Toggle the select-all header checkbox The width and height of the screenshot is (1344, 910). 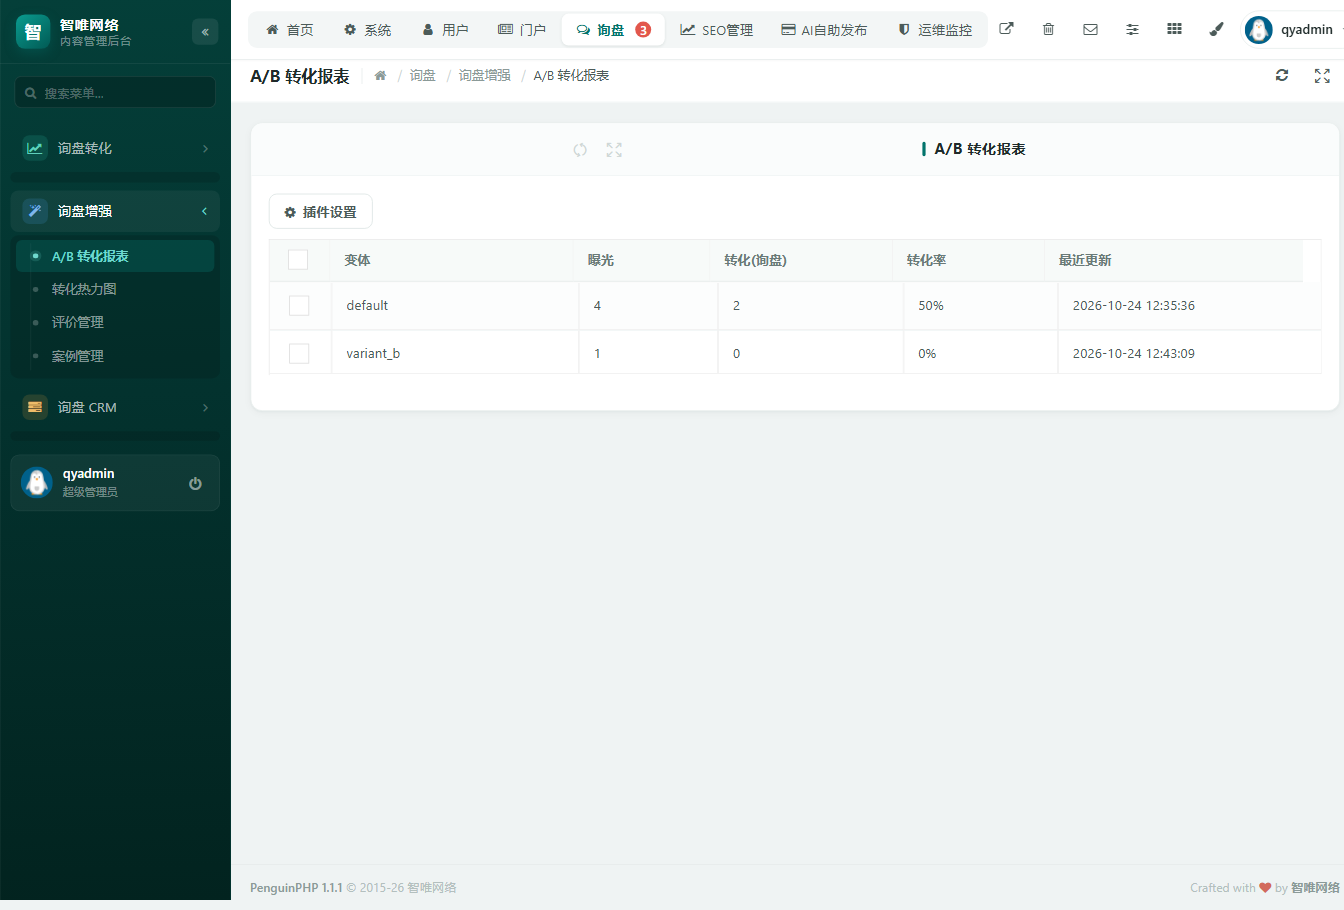pos(298,260)
